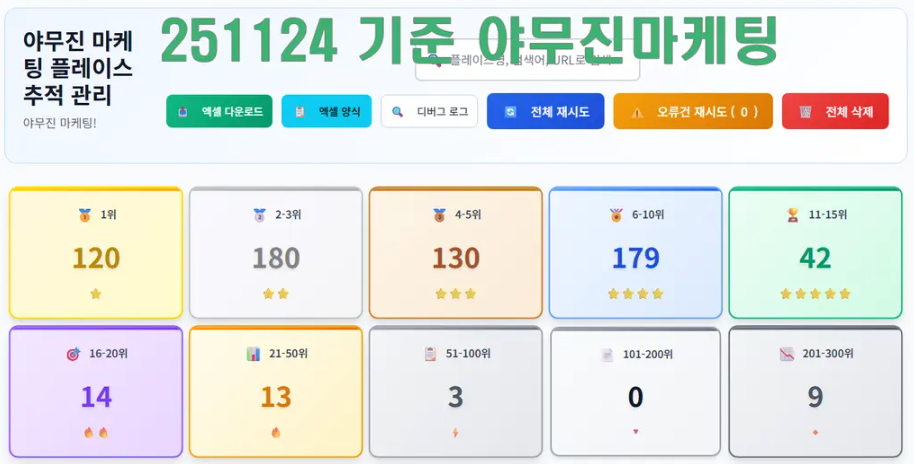Filter by the 4-5위 card showing 130
The width and height of the screenshot is (914, 464).
tap(456, 253)
